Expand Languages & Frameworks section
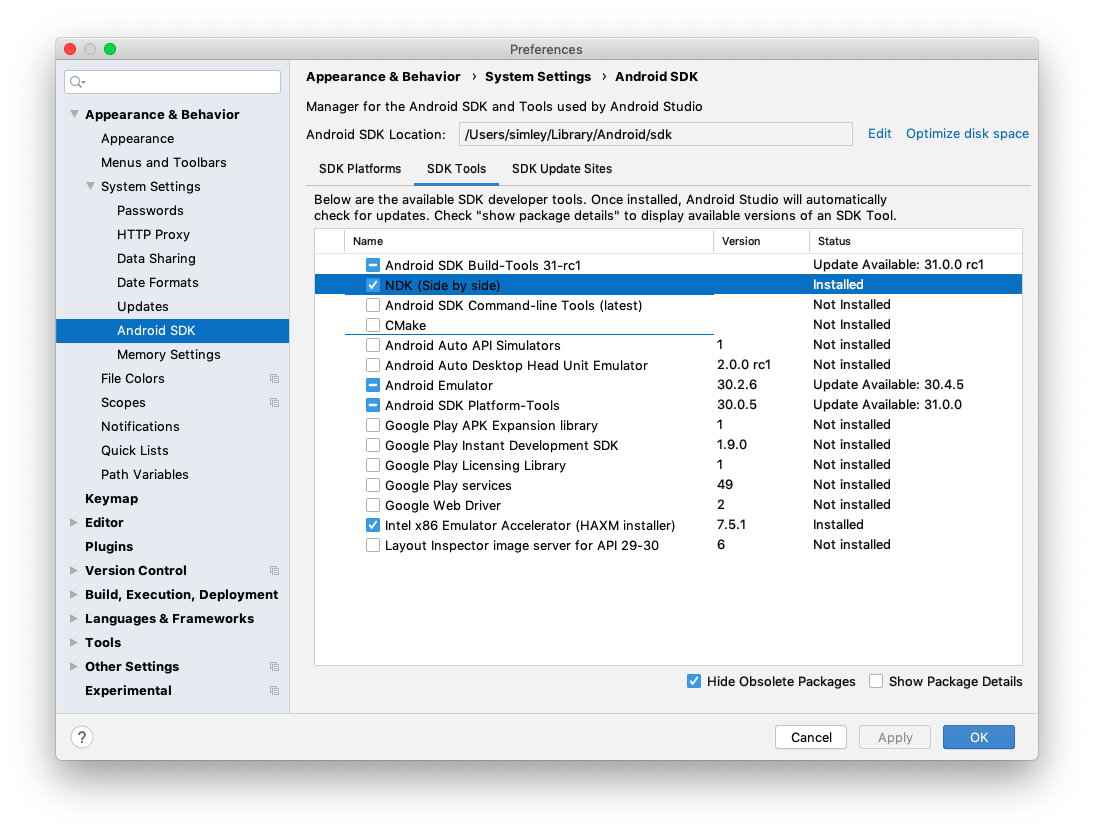Screen dimensions: 1094x834 [74, 618]
